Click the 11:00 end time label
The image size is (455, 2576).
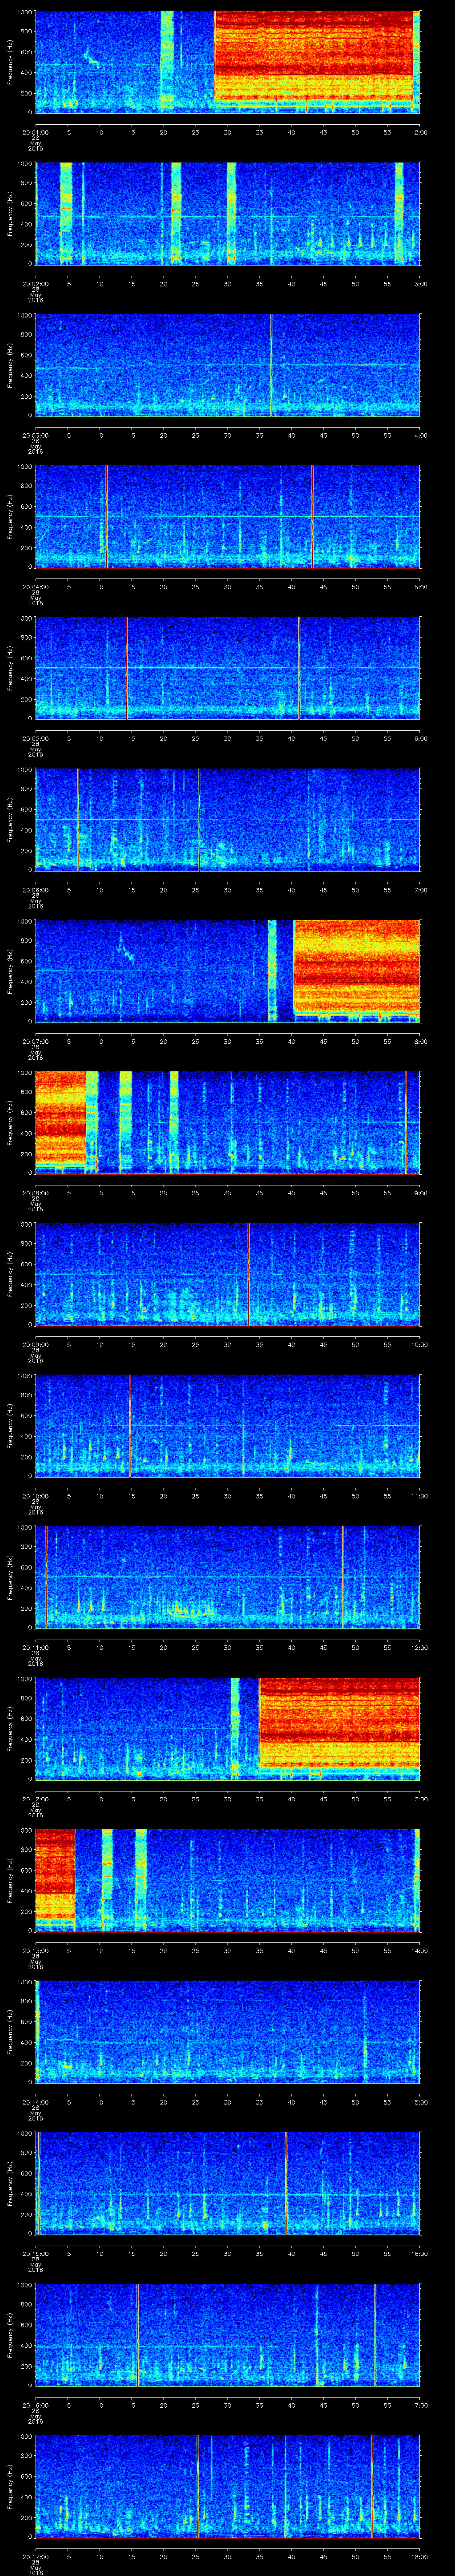419,1496
